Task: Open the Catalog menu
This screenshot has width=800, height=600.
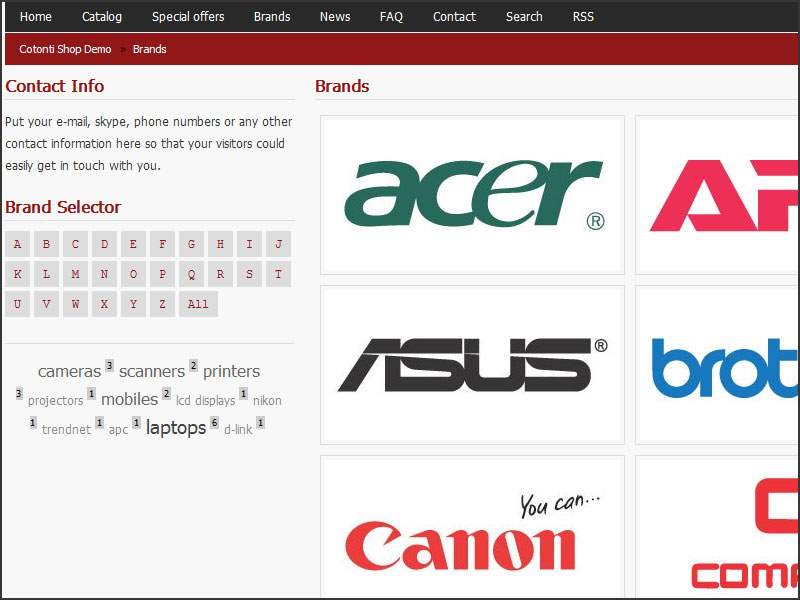Action: coord(102,17)
